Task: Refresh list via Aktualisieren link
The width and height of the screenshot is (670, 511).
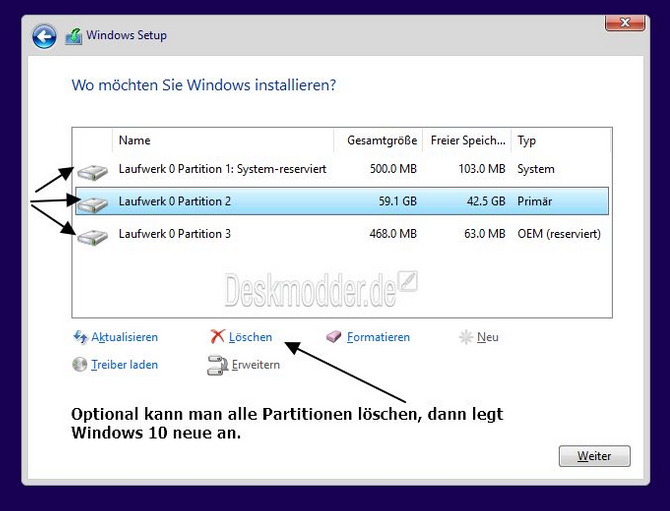Action: [x=124, y=337]
